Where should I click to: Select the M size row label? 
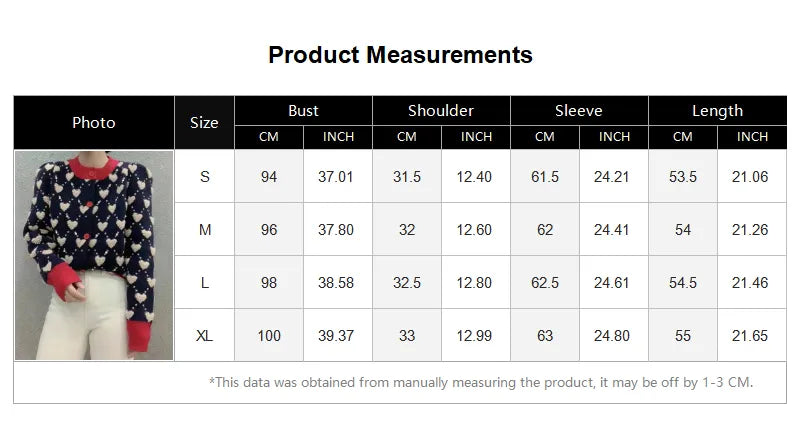[x=205, y=230]
